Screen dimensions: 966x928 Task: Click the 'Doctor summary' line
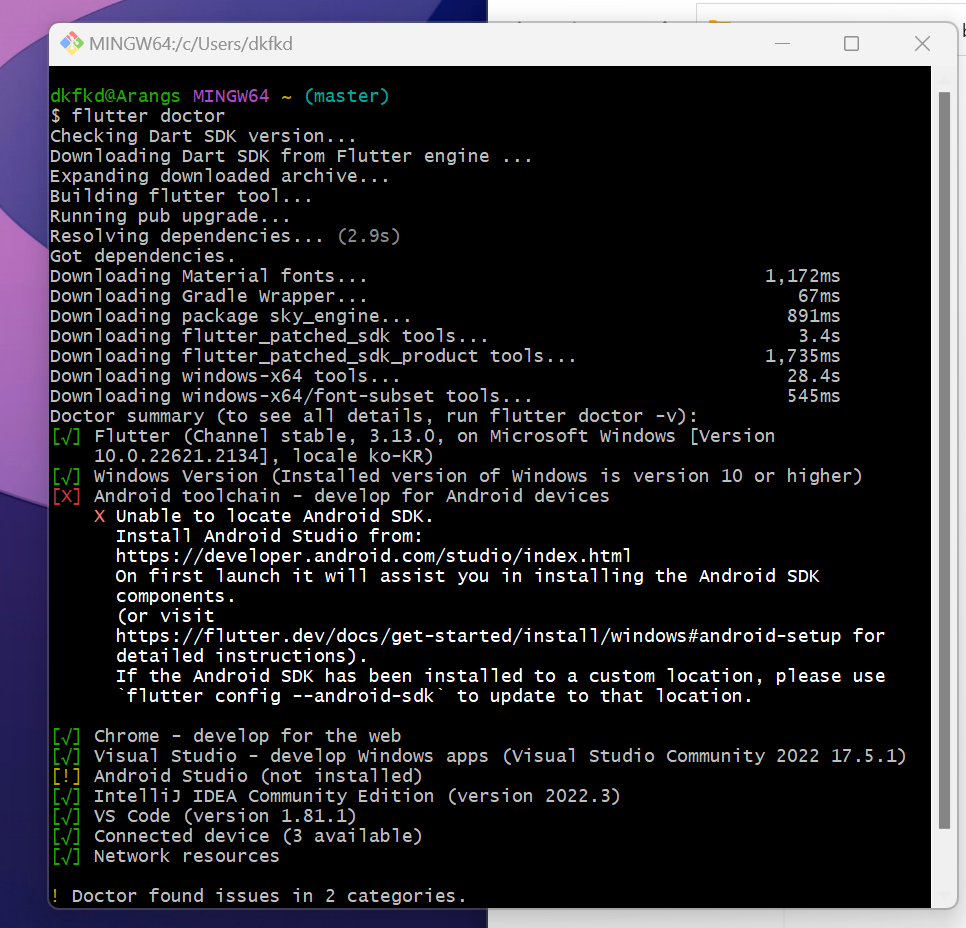pyautogui.click(x=374, y=416)
